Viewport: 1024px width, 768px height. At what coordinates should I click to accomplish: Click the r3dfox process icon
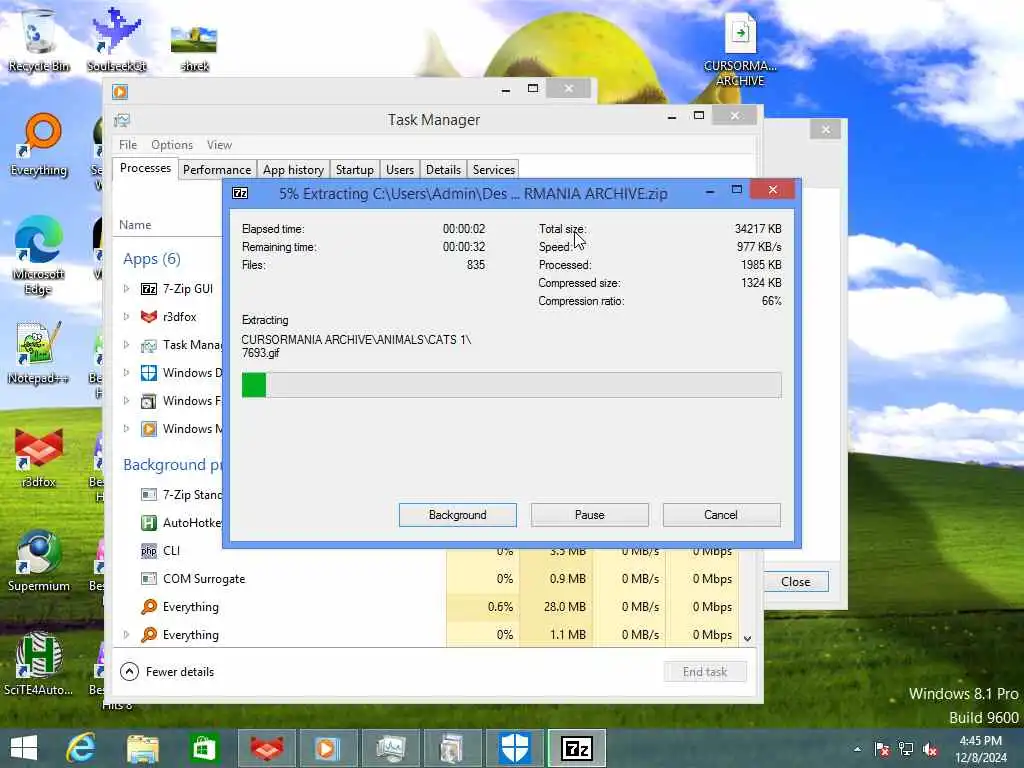[149, 317]
